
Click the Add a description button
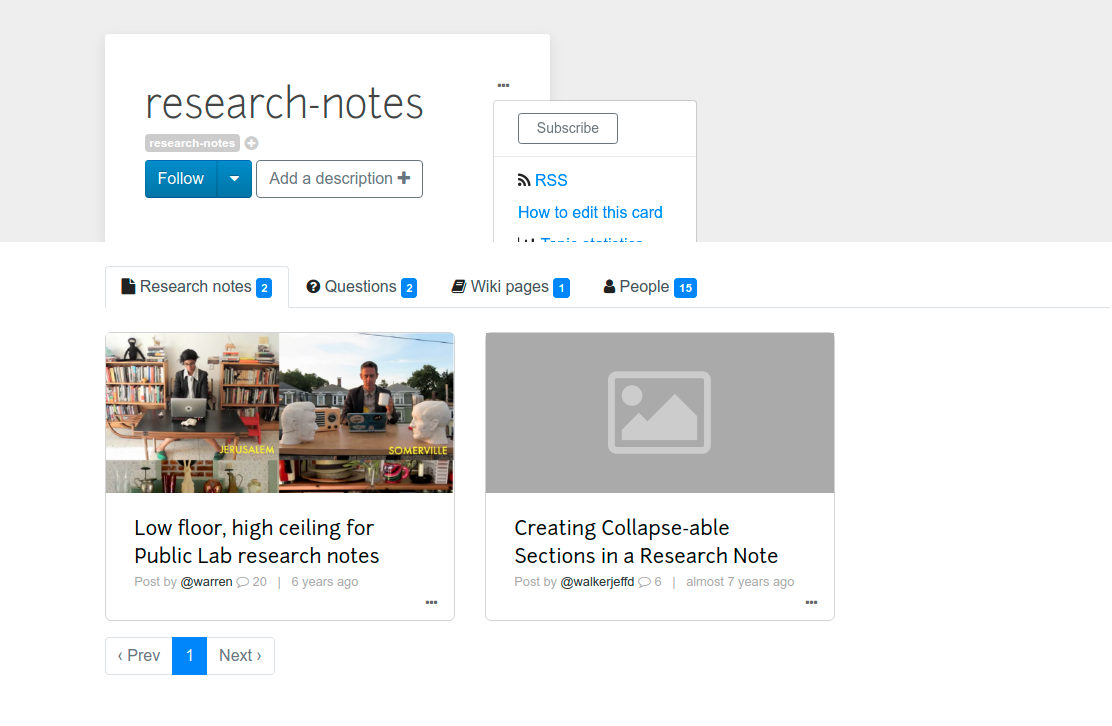point(339,178)
